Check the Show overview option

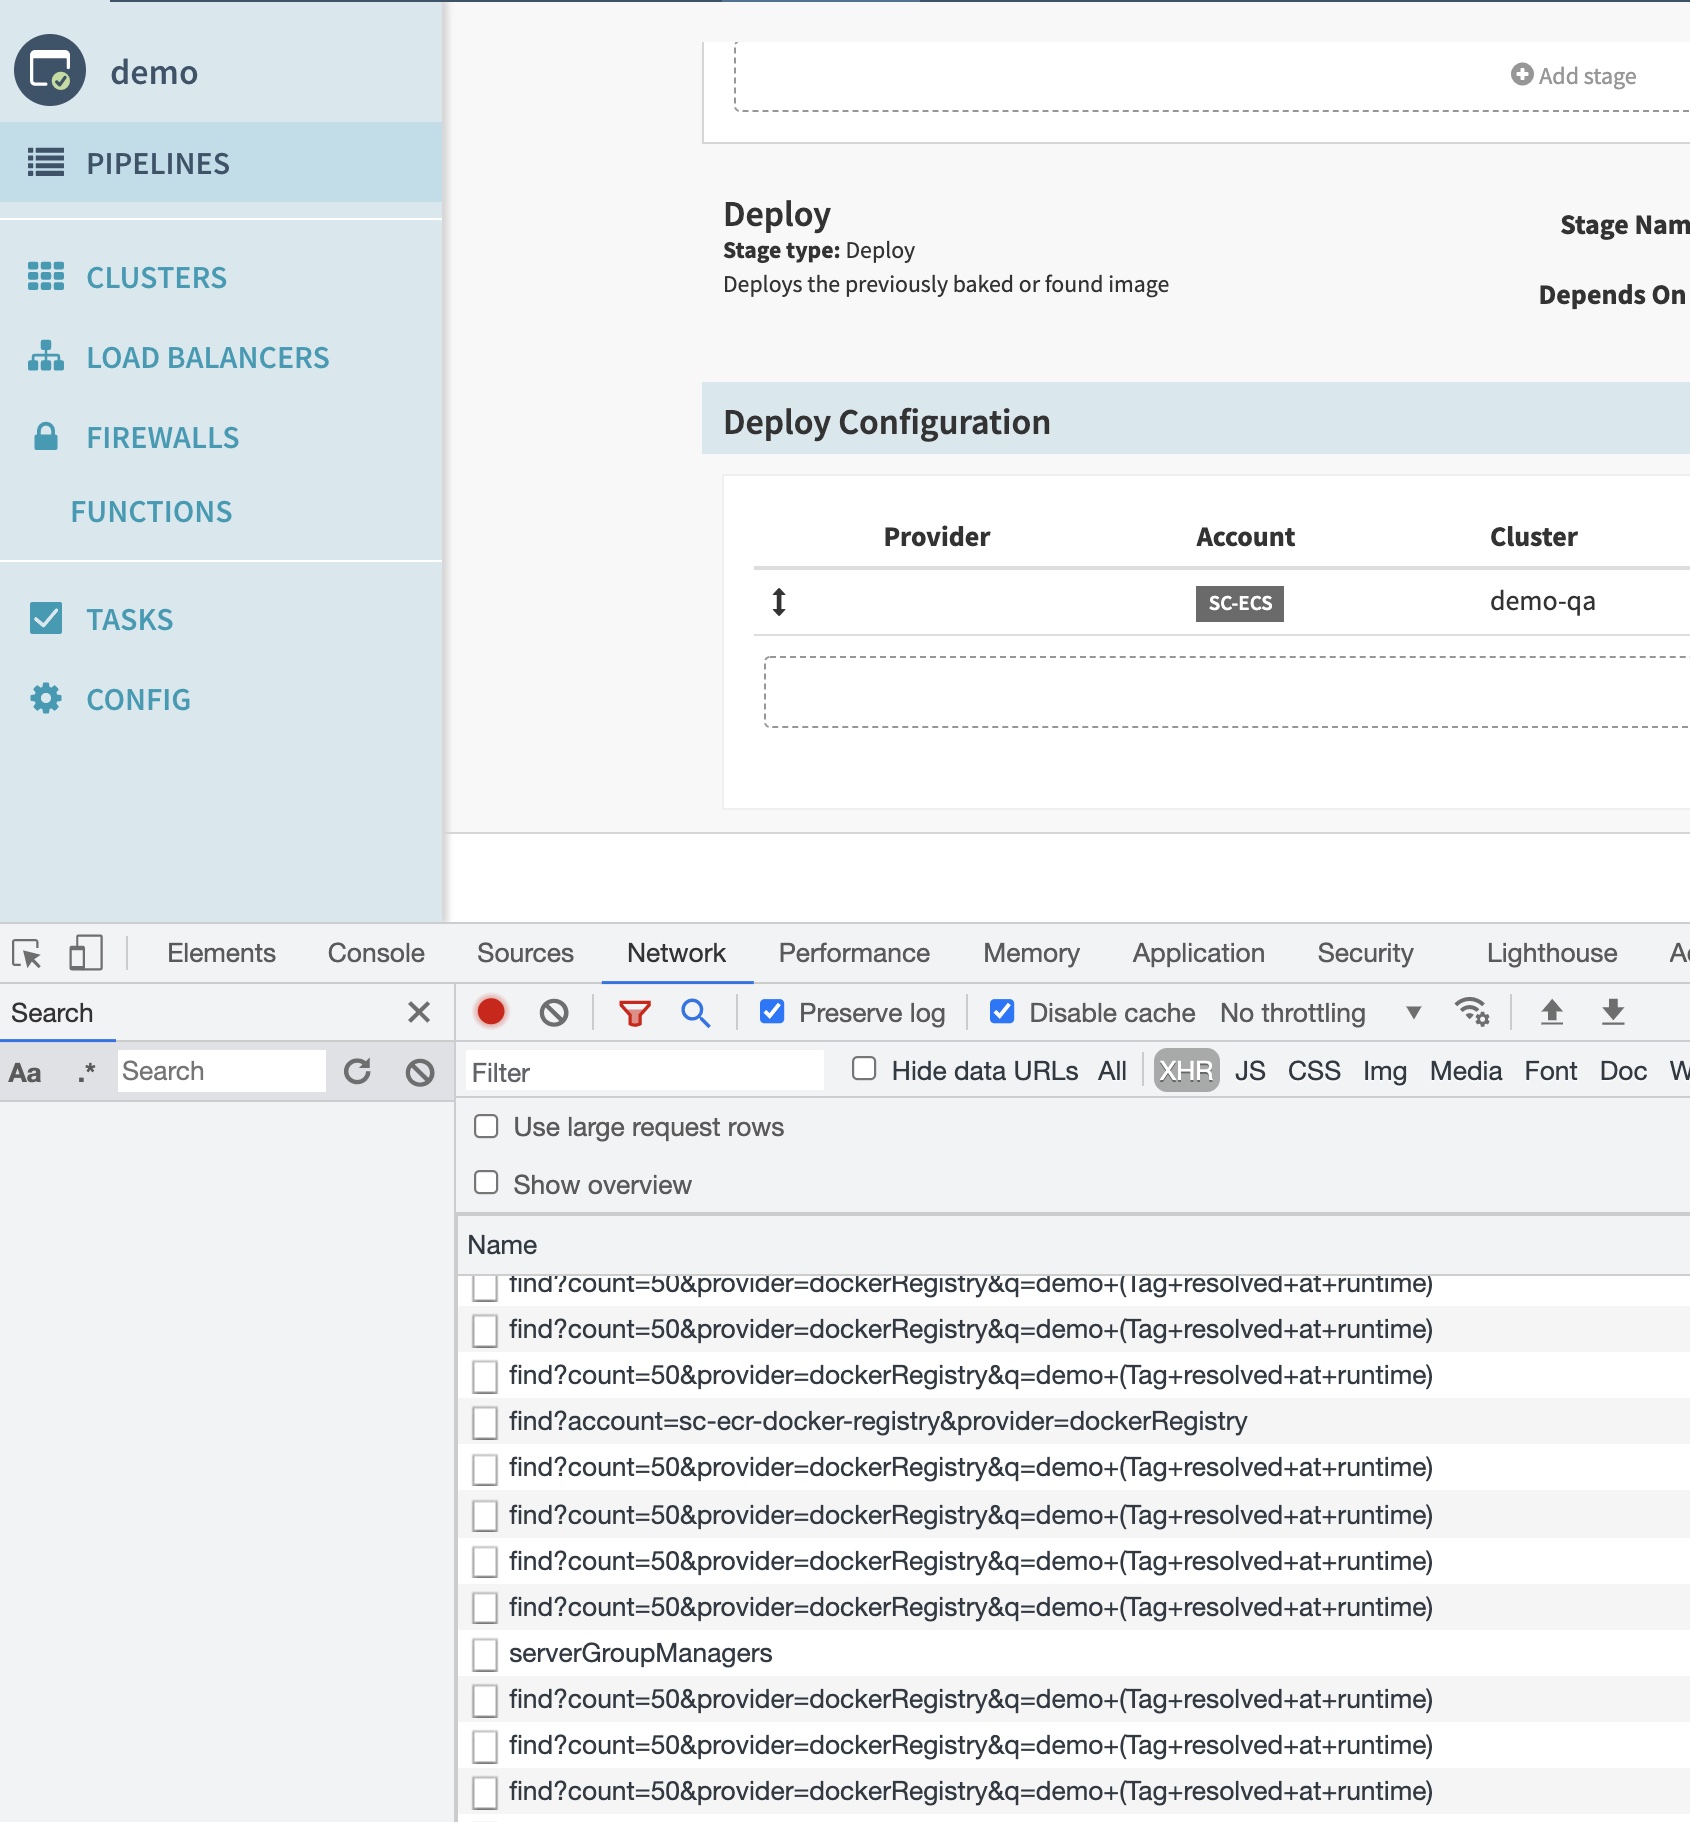[487, 1182]
